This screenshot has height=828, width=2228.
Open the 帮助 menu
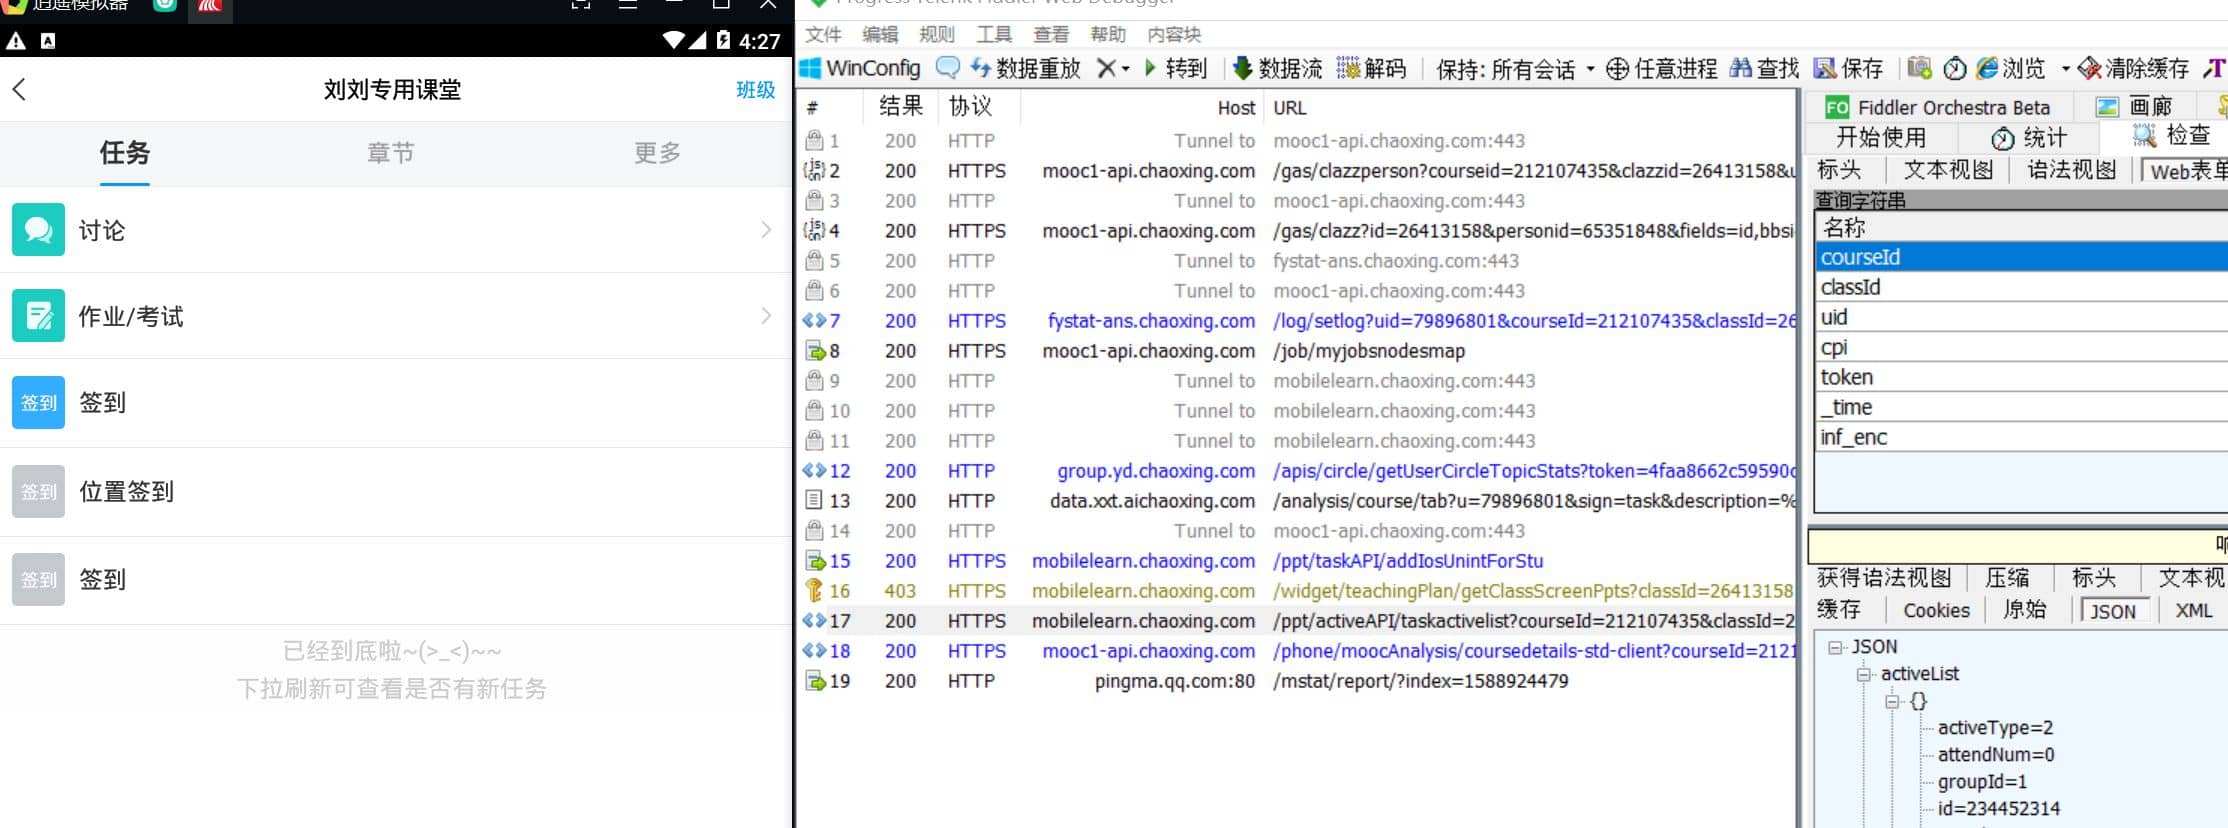pyautogui.click(x=1108, y=34)
